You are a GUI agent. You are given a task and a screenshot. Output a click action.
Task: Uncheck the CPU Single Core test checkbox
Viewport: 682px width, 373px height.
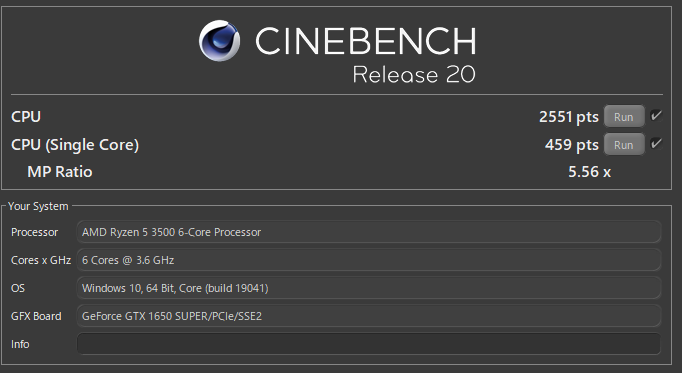pyautogui.click(x=656, y=144)
